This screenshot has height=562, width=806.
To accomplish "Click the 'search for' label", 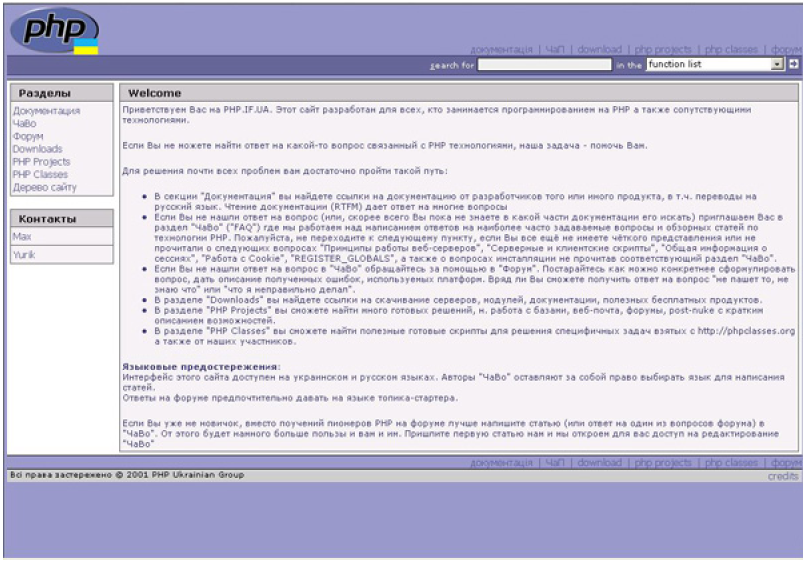I will click(x=452, y=65).
